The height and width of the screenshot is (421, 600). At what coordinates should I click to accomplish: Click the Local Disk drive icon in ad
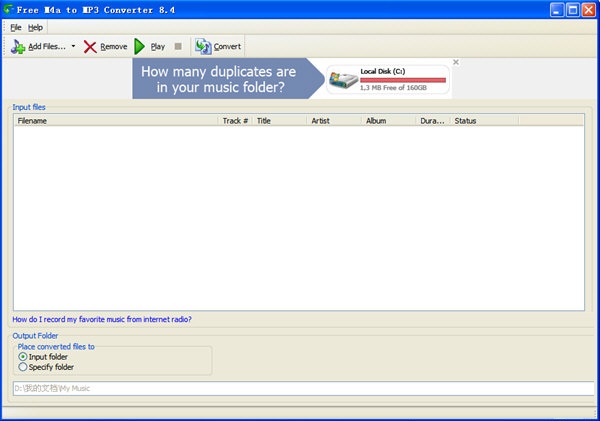click(x=343, y=80)
